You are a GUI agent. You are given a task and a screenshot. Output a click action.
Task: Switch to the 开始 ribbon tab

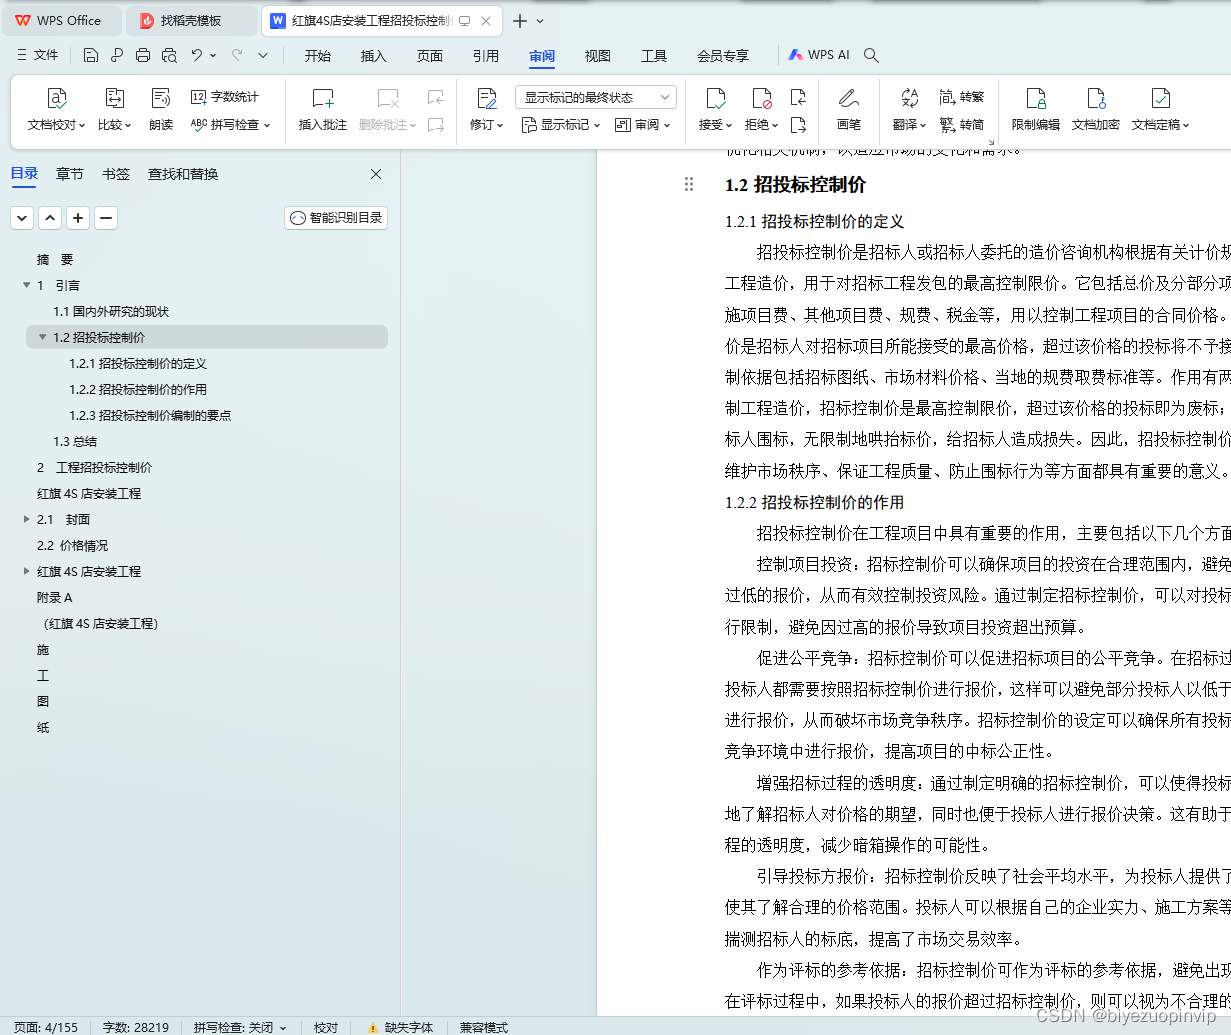click(x=318, y=56)
